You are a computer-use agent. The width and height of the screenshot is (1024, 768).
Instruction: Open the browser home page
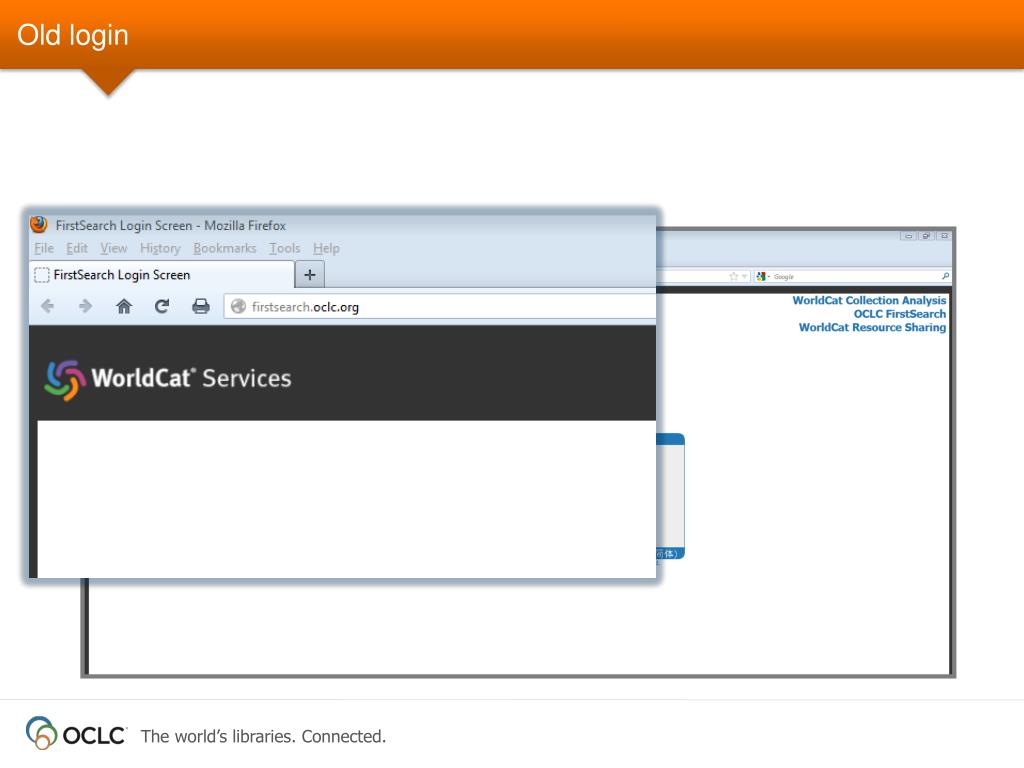[x=124, y=306]
